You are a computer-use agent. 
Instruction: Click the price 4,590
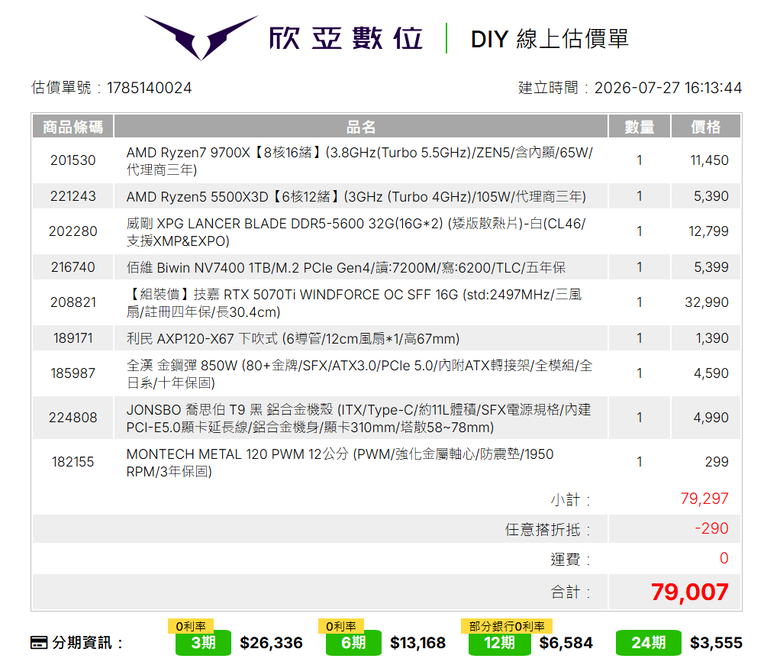click(711, 373)
